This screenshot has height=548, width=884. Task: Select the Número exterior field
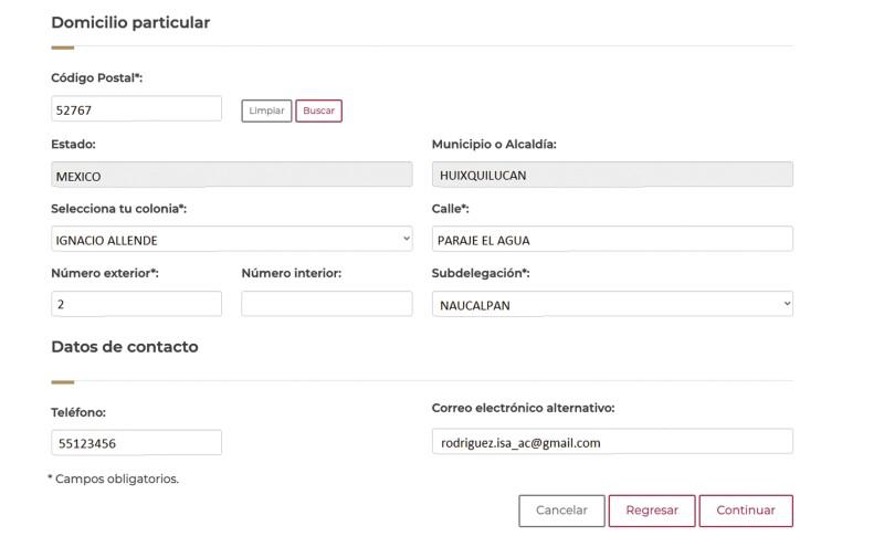point(136,304)
